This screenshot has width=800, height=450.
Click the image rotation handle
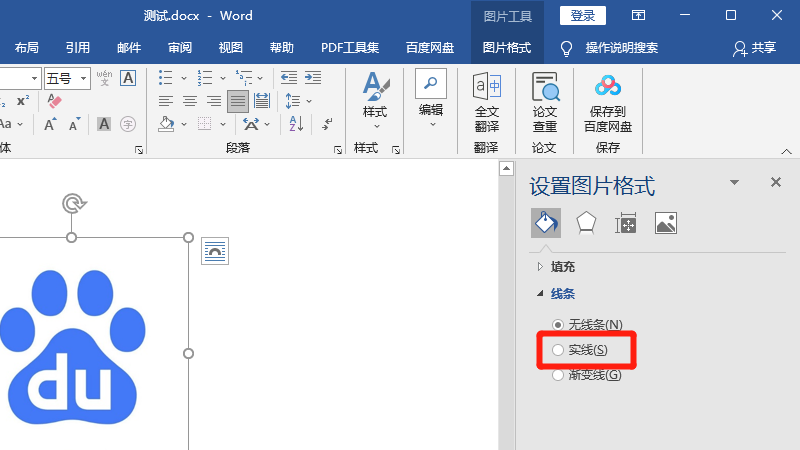click(74, 204)
